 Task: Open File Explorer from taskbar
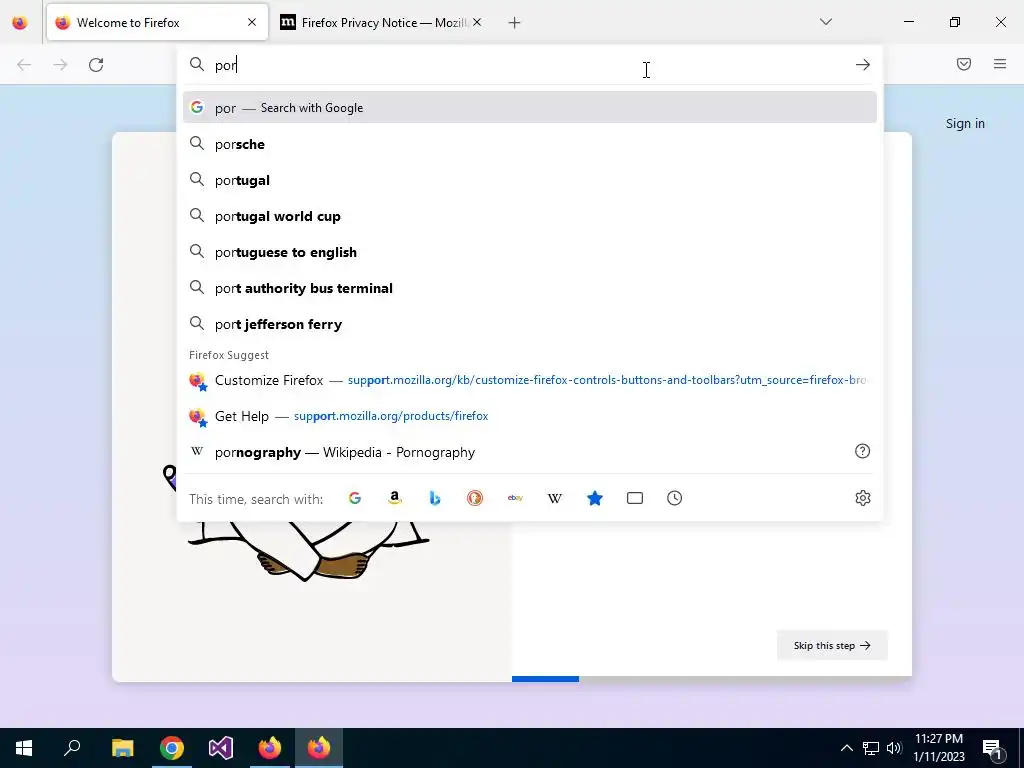pos(122,748)
